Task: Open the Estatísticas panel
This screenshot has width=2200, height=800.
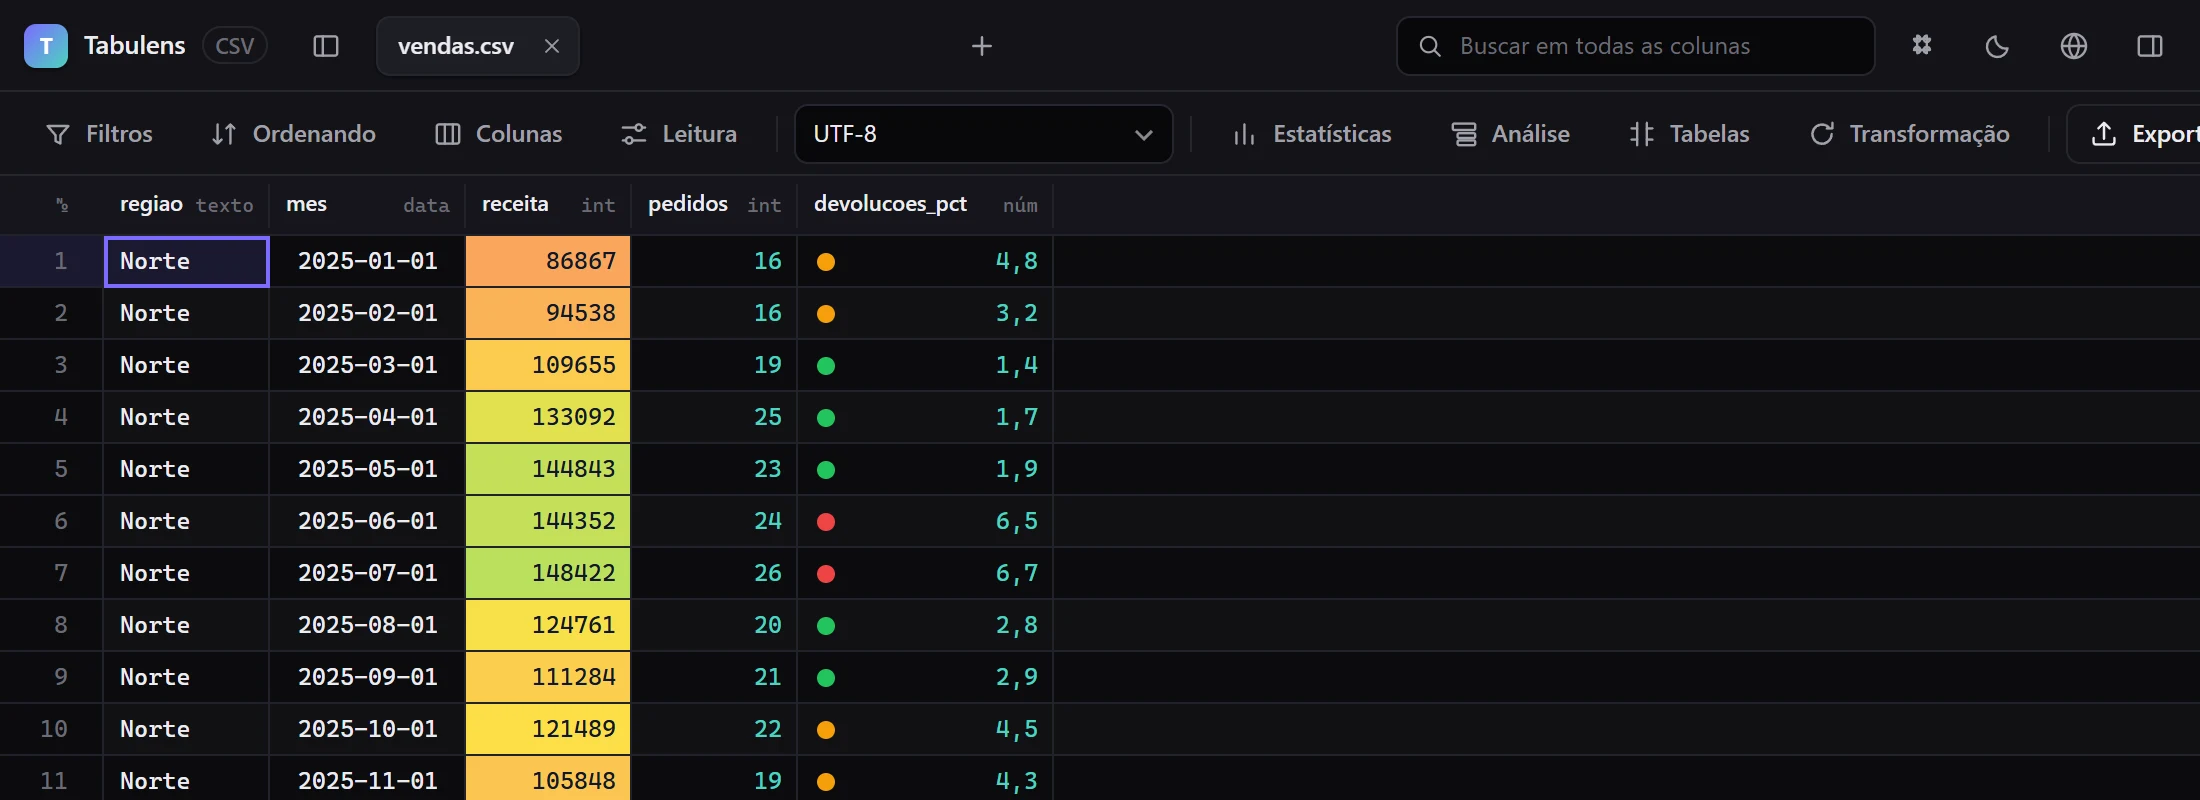Action: click(x=1312, y=134)
